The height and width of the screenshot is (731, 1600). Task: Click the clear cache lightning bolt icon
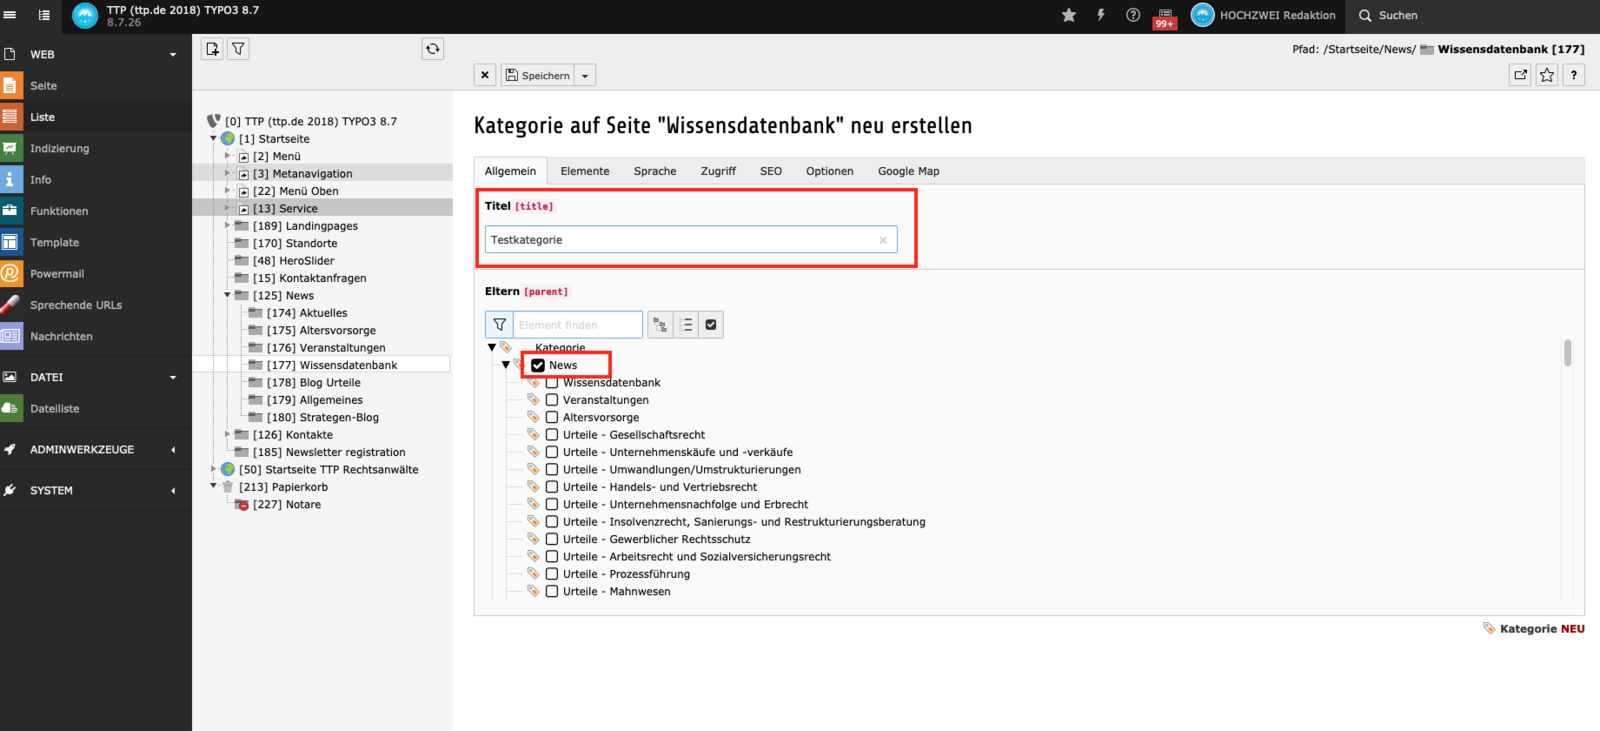(1101, 15)
